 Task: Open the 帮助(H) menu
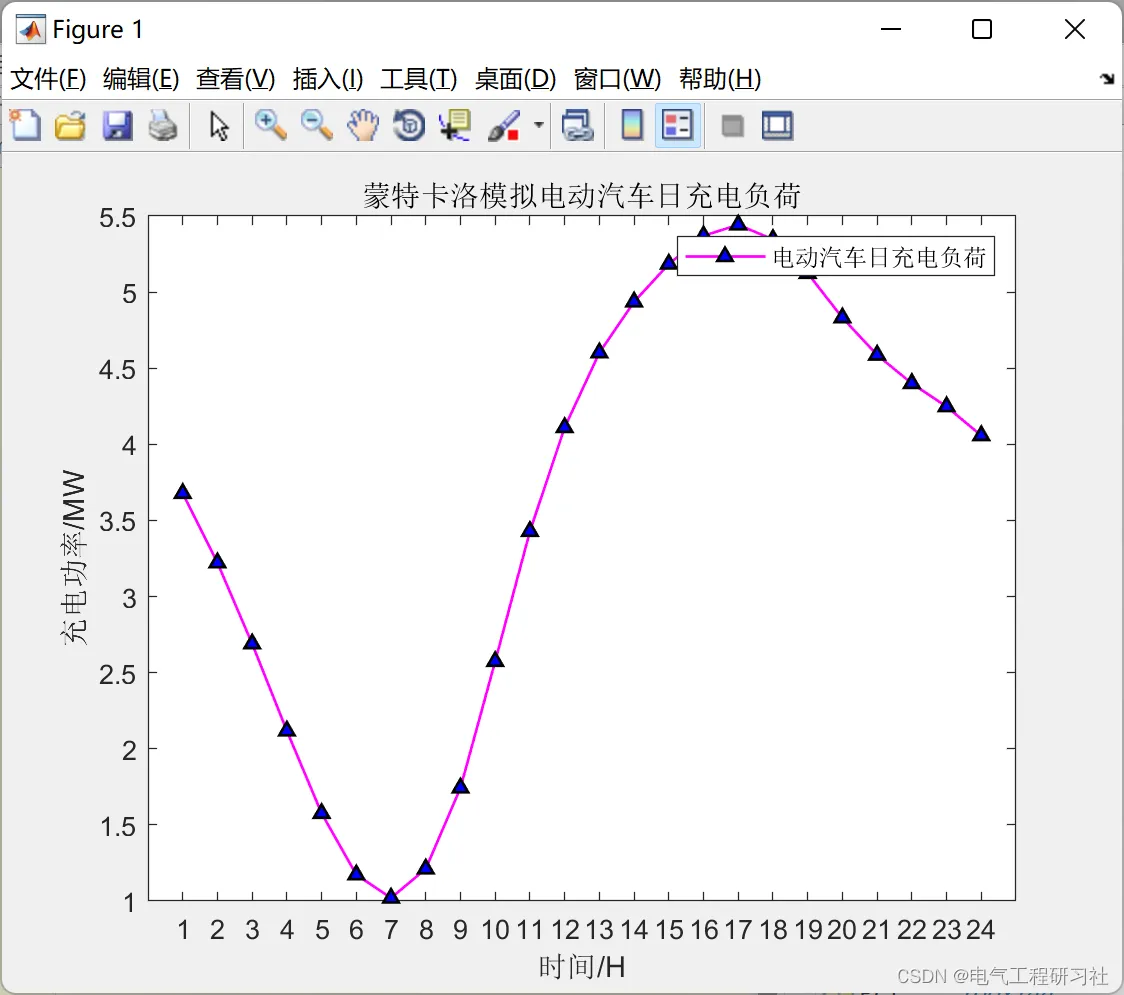(x=720, y=79)
